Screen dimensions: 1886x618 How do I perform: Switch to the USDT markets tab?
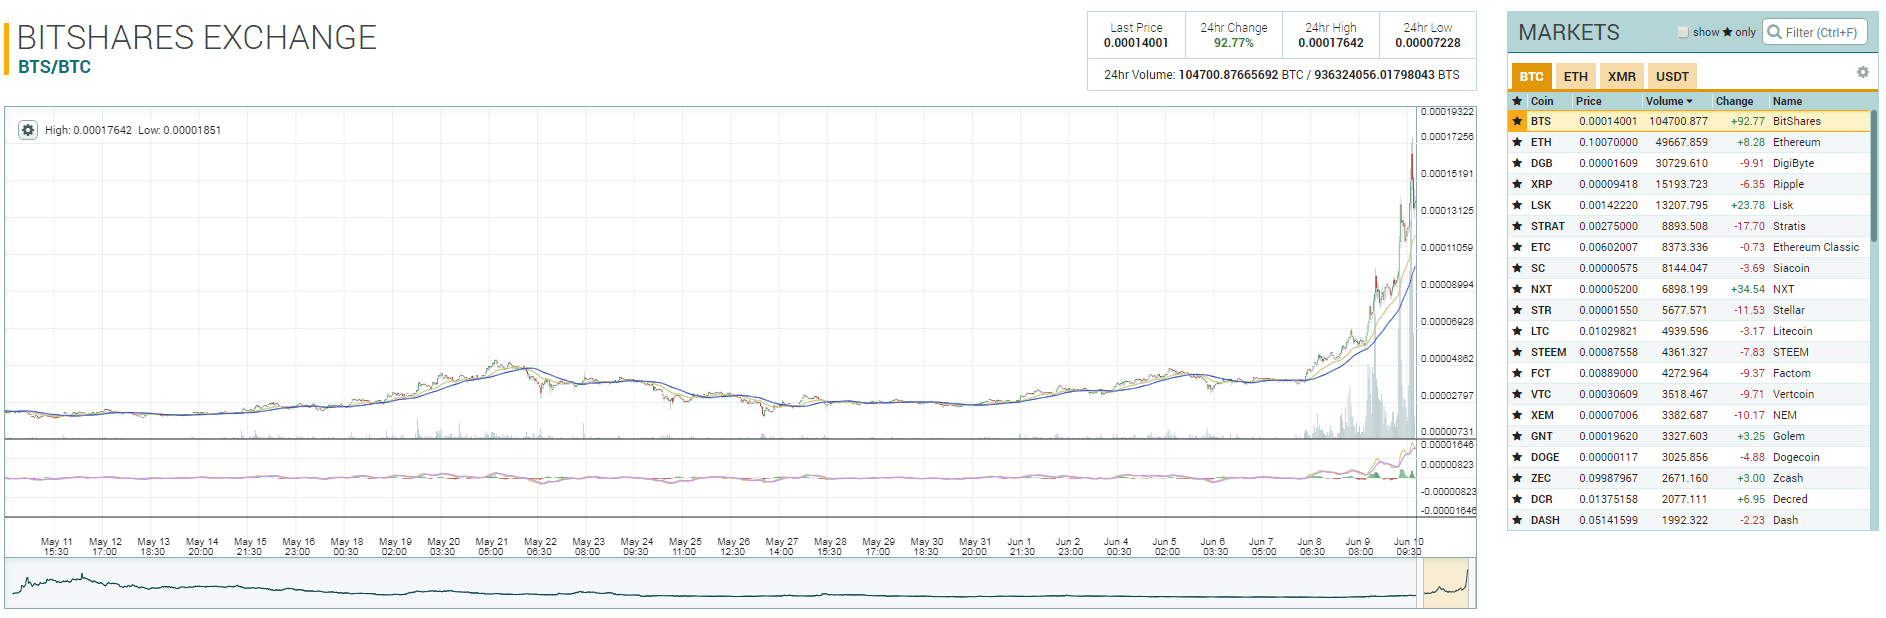point(1672,76)
